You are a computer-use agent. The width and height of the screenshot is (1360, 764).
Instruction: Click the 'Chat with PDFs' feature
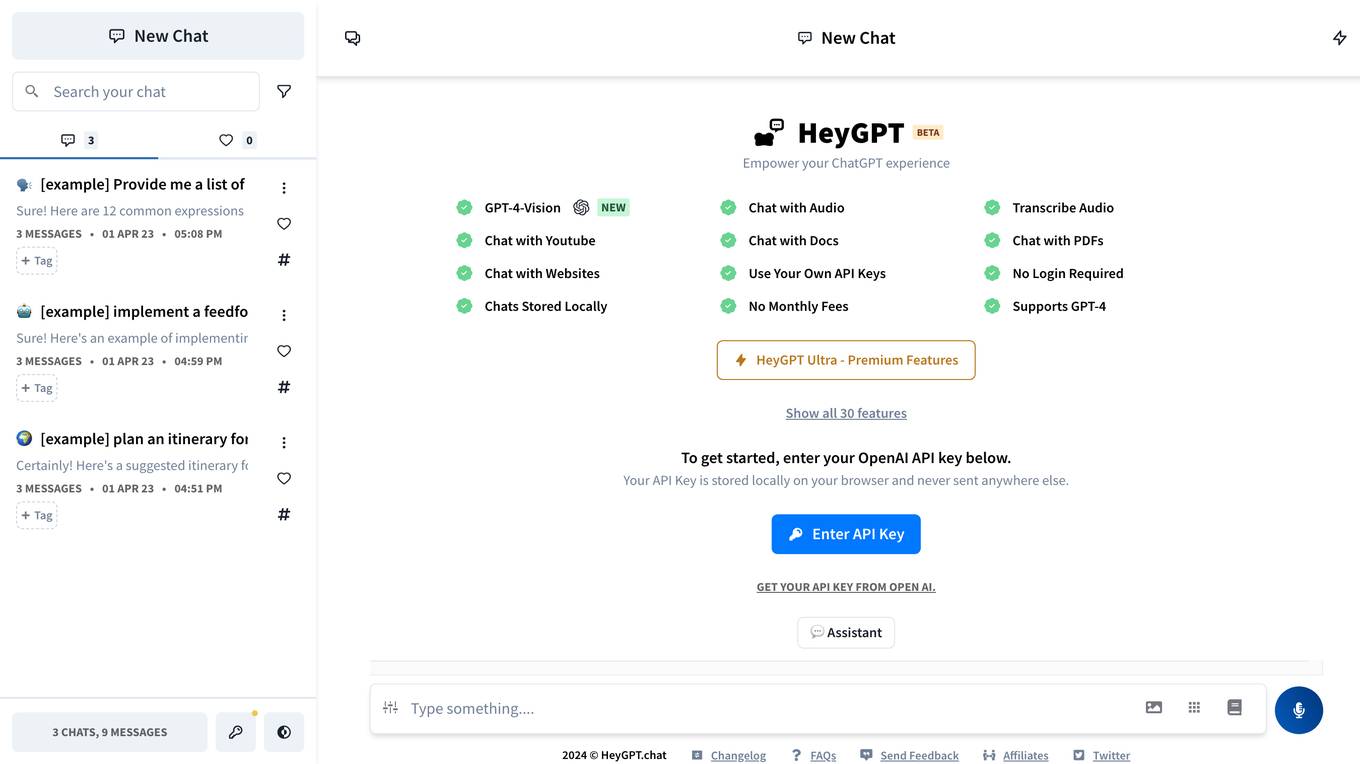pos(1058,241)
